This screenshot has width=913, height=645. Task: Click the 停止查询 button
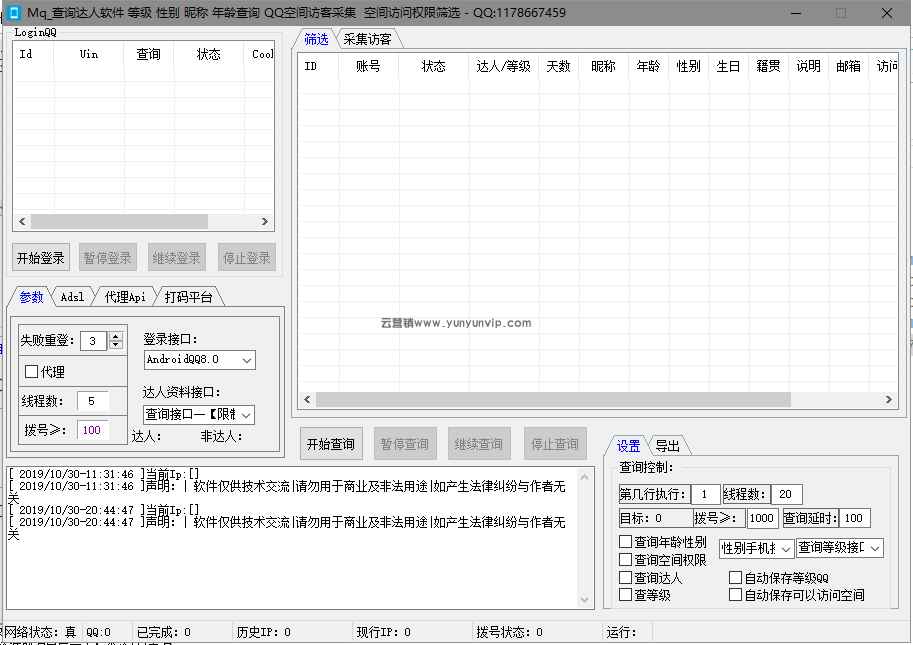click(x=555, y=444)
